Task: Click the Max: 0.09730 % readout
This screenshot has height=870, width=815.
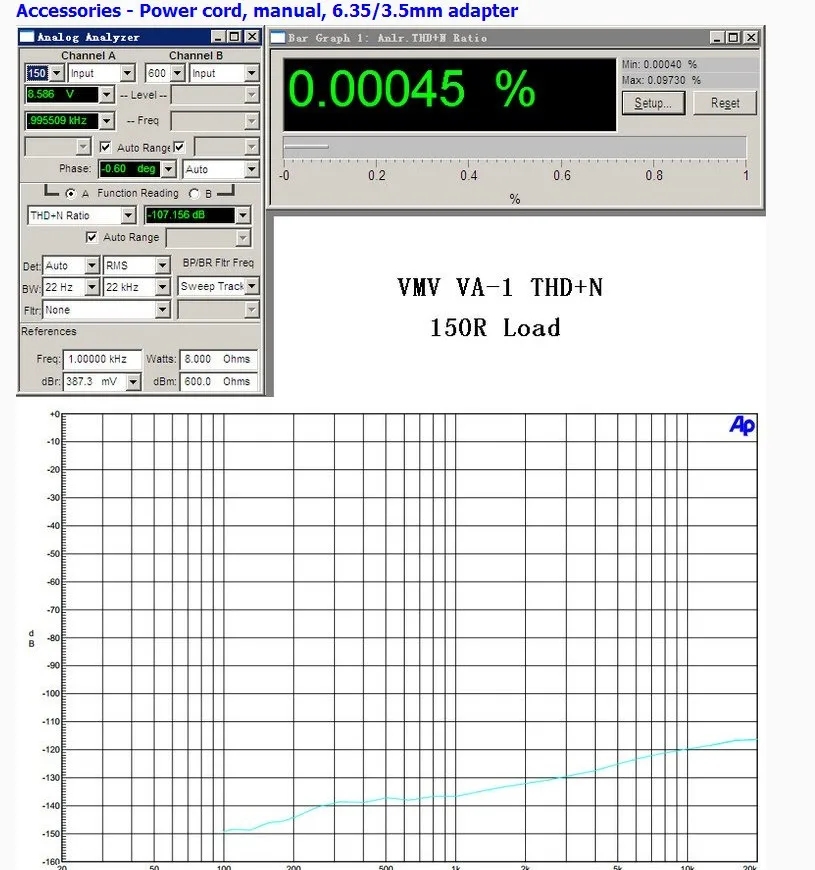Action: (661, 80)
